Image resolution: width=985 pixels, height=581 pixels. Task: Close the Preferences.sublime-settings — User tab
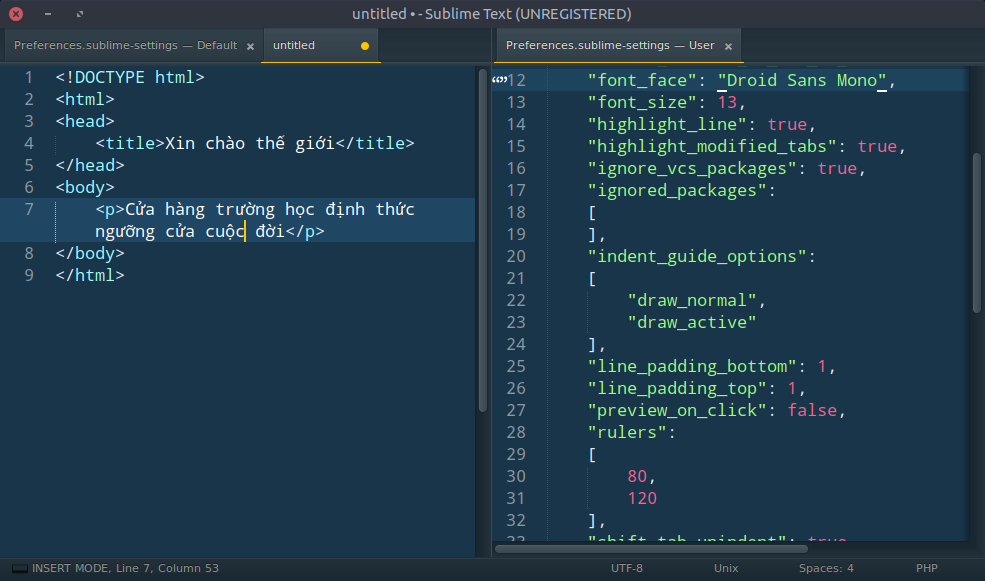[728, 46]
